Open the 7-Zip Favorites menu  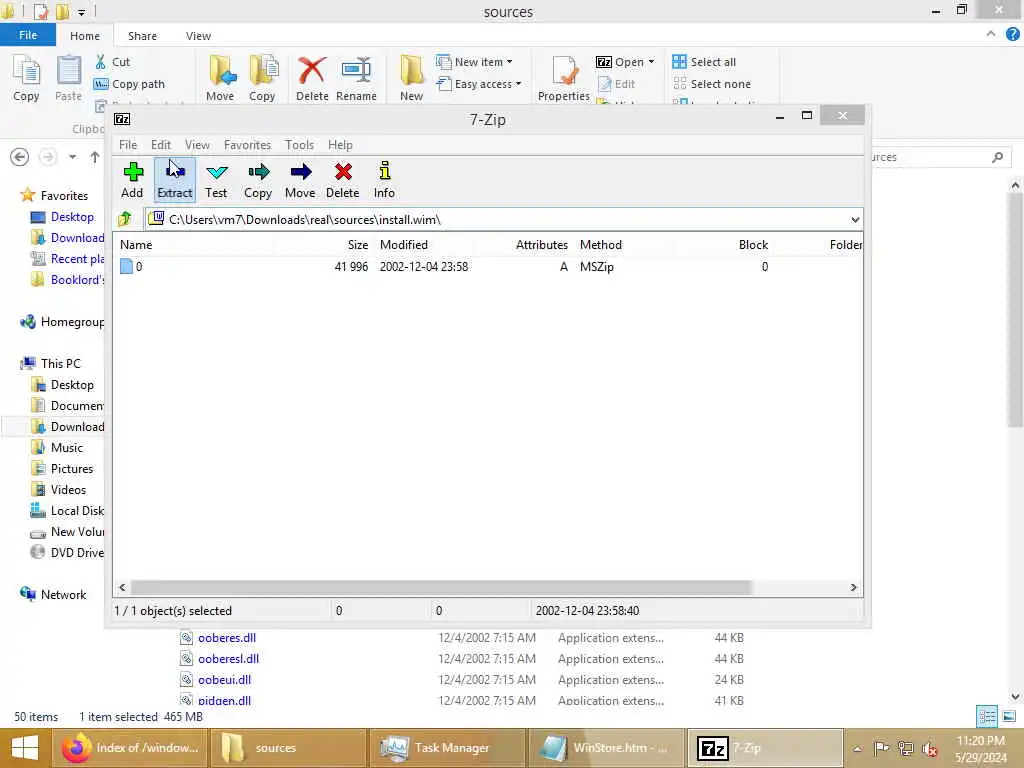(247, 145)
